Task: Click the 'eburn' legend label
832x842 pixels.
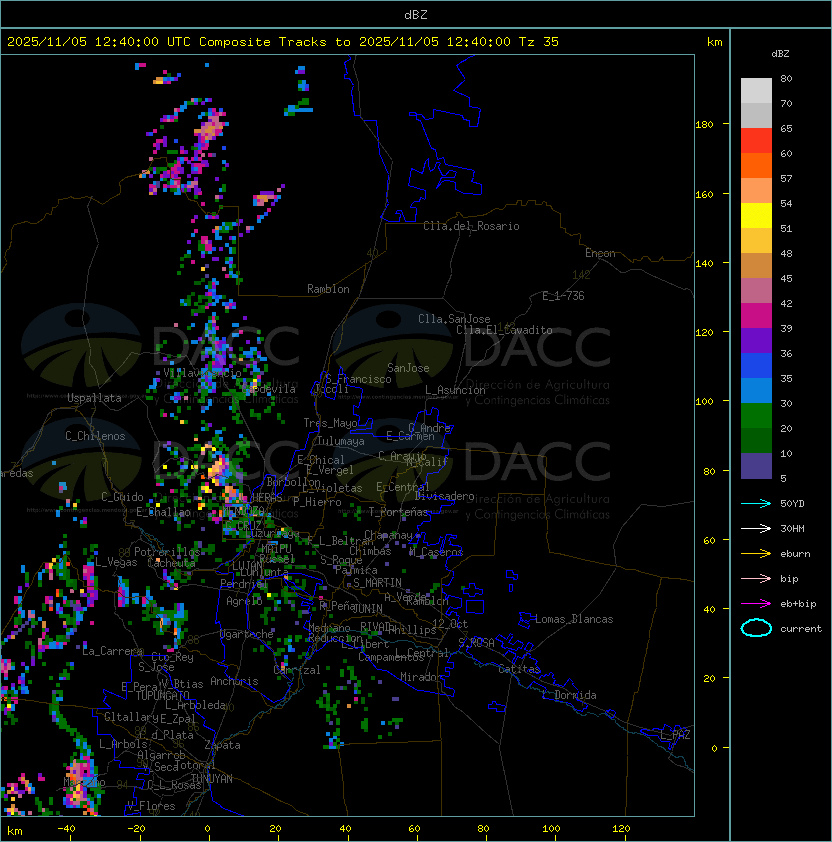Action: tap(795, 554)
